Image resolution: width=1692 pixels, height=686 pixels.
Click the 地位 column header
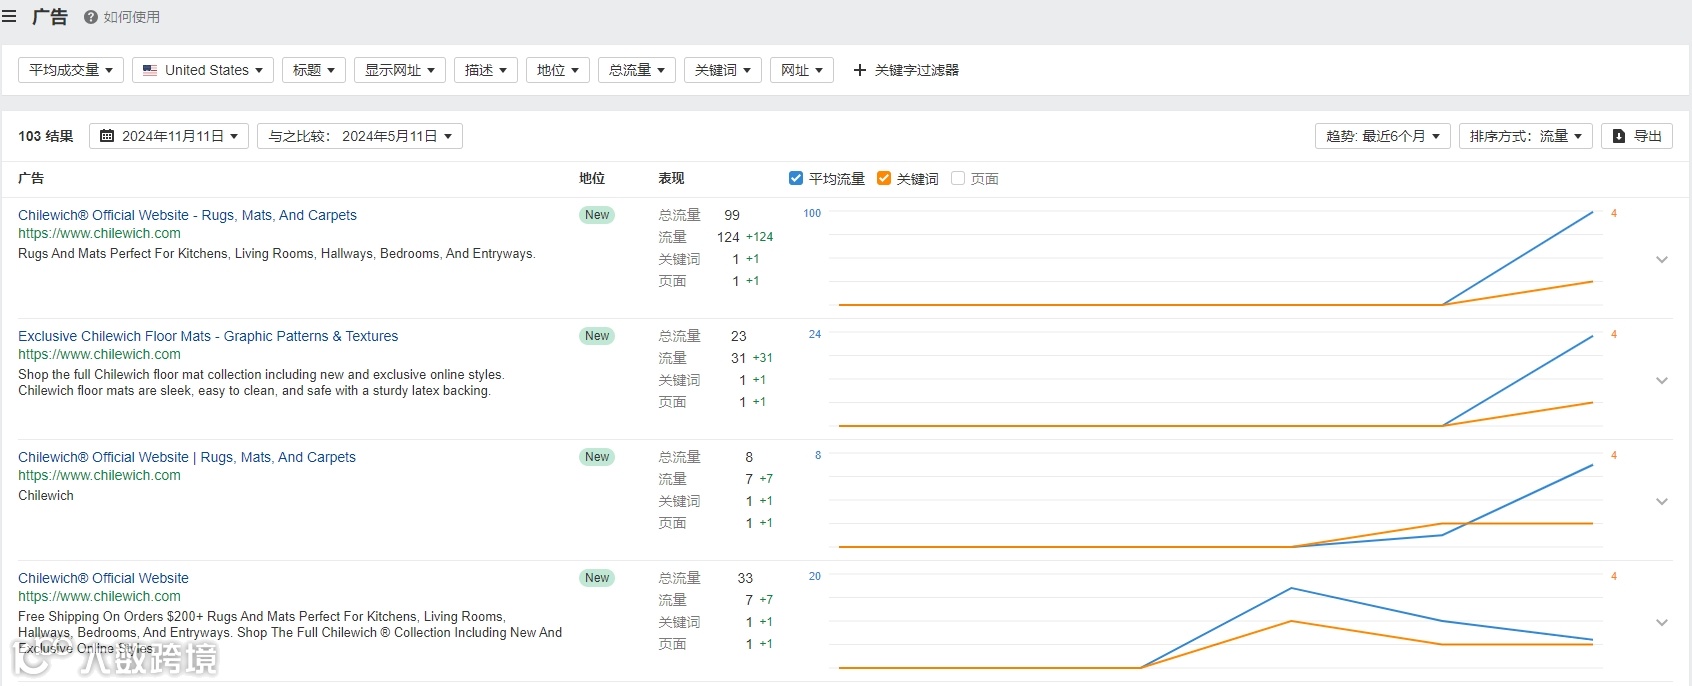592,178
